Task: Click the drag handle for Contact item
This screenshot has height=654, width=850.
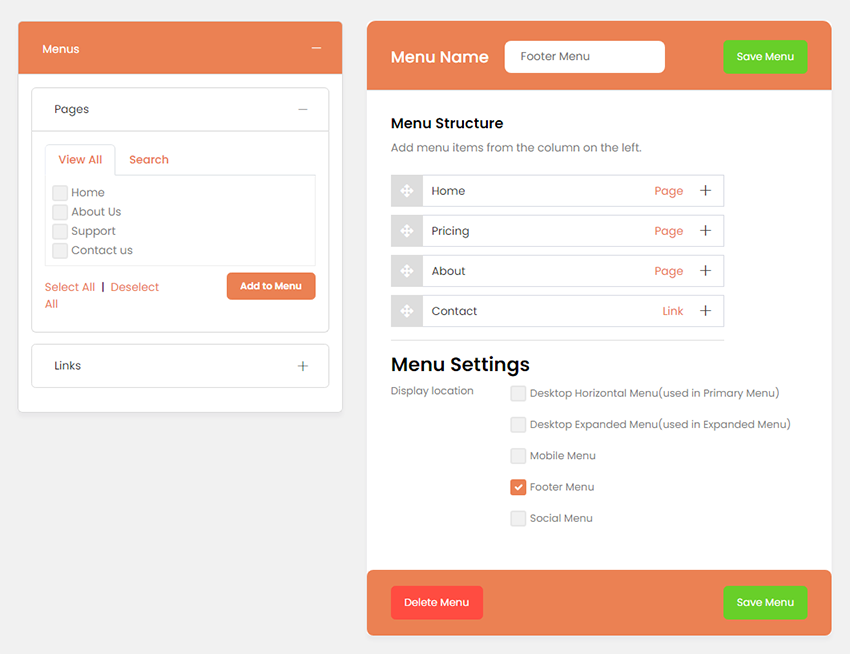Action: pos(407,311)
